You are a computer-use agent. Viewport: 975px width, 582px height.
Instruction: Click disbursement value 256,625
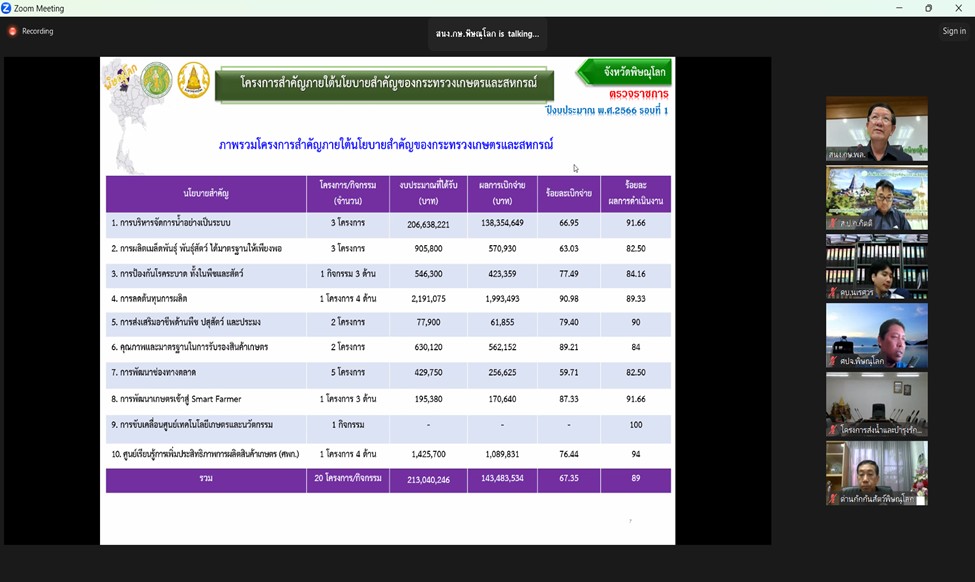502,372
